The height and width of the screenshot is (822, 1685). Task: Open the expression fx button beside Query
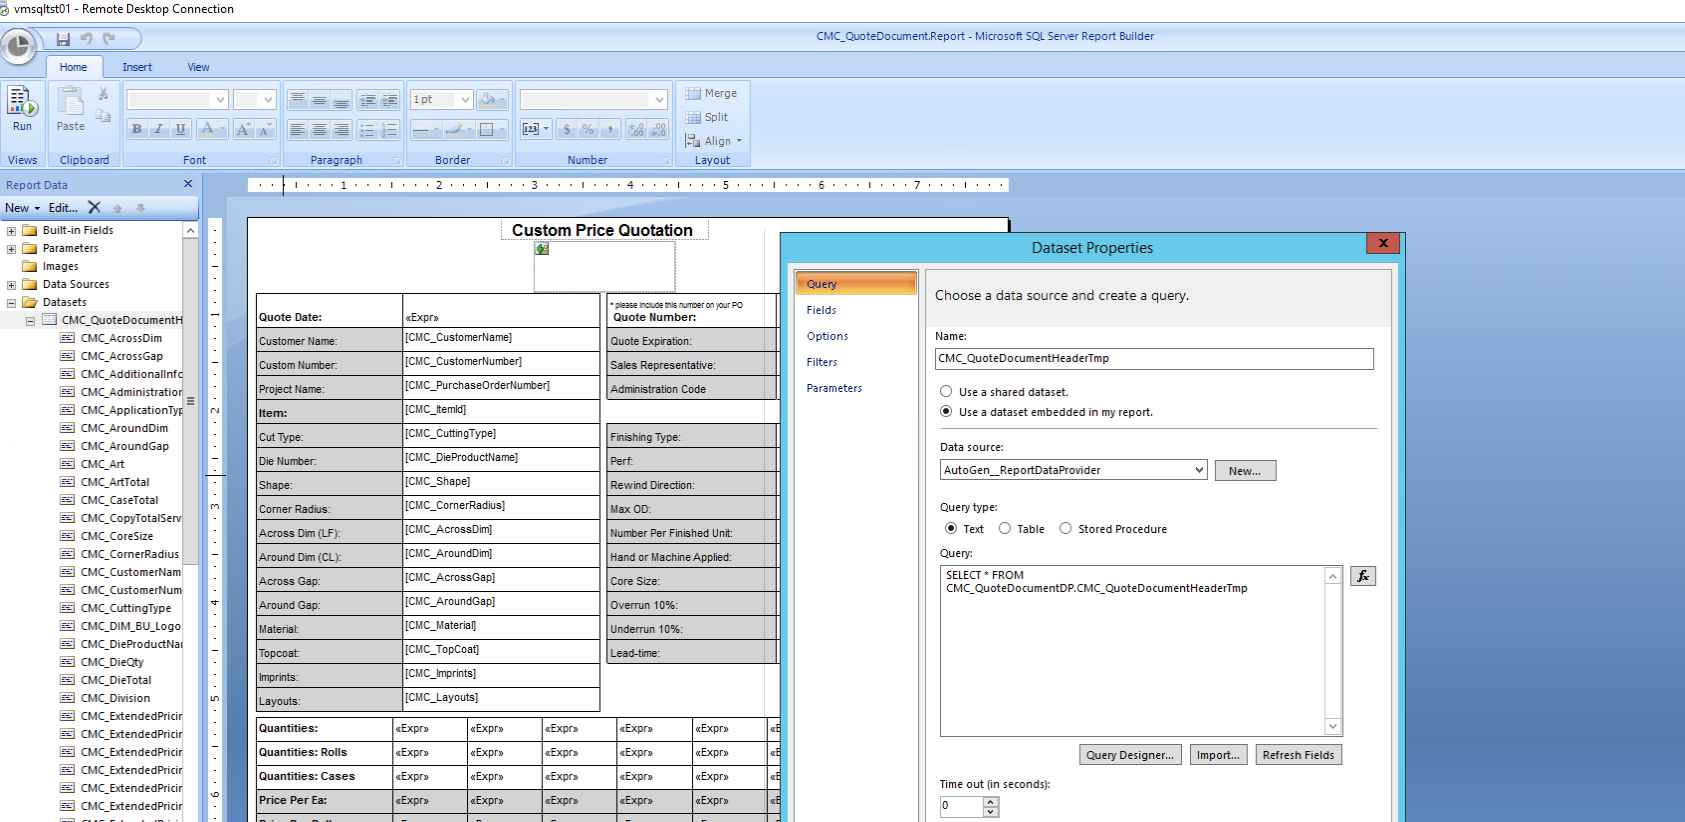(x=1362, y=576)
